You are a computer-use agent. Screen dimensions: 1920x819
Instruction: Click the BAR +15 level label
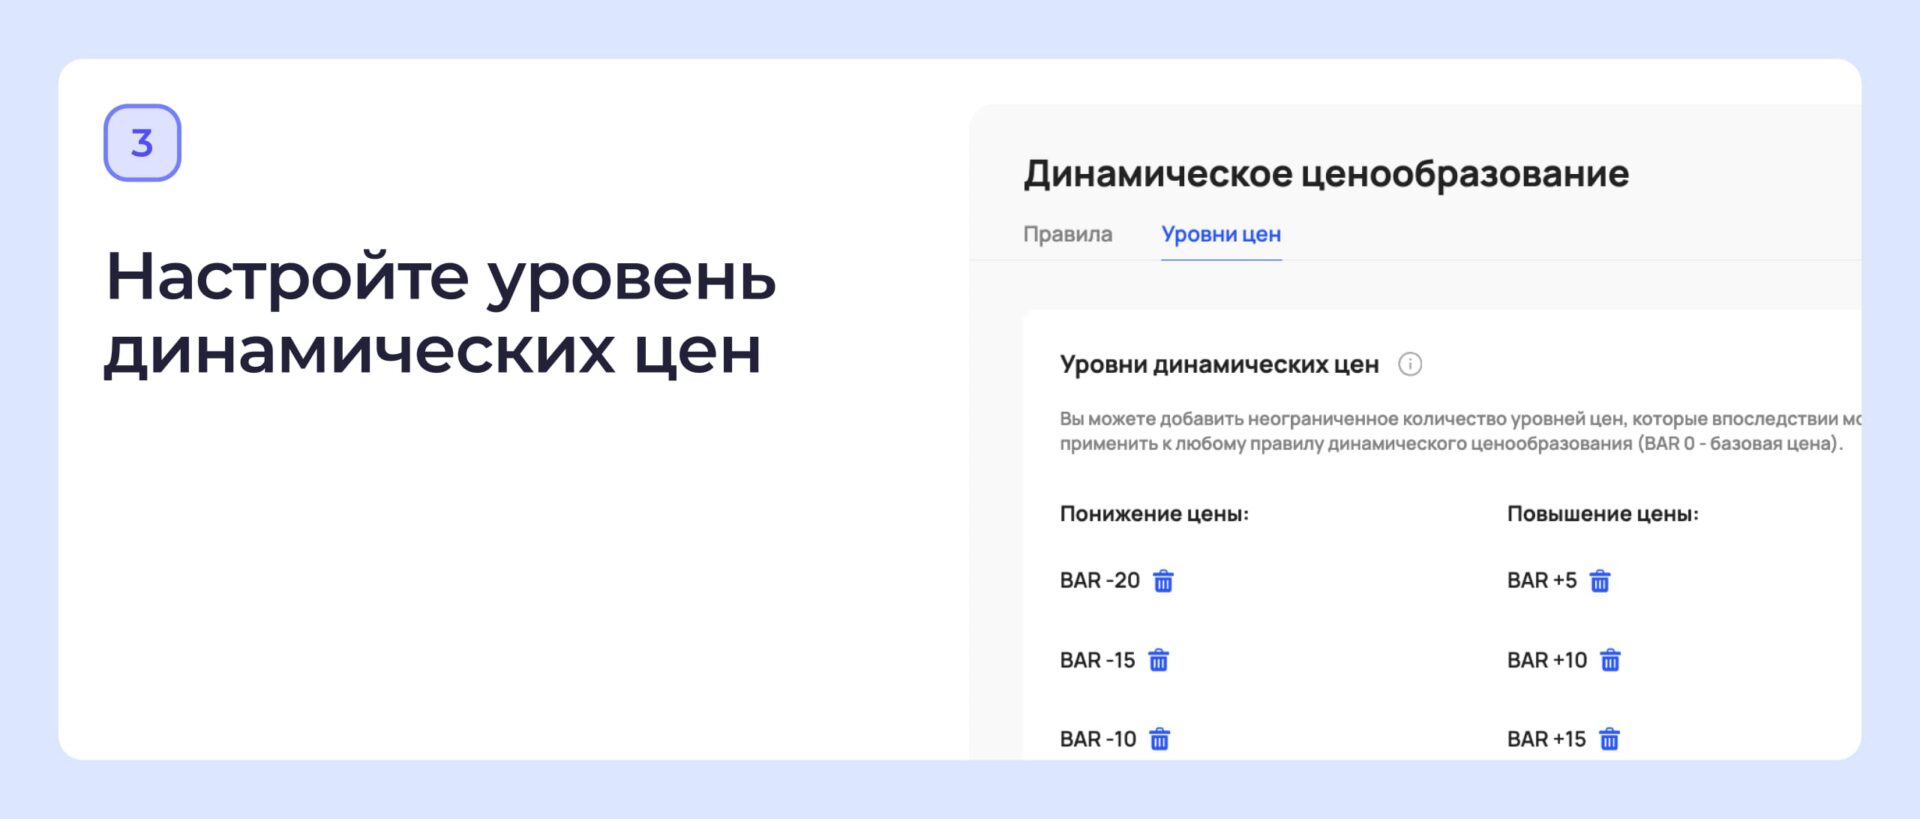click(1546, 739)
